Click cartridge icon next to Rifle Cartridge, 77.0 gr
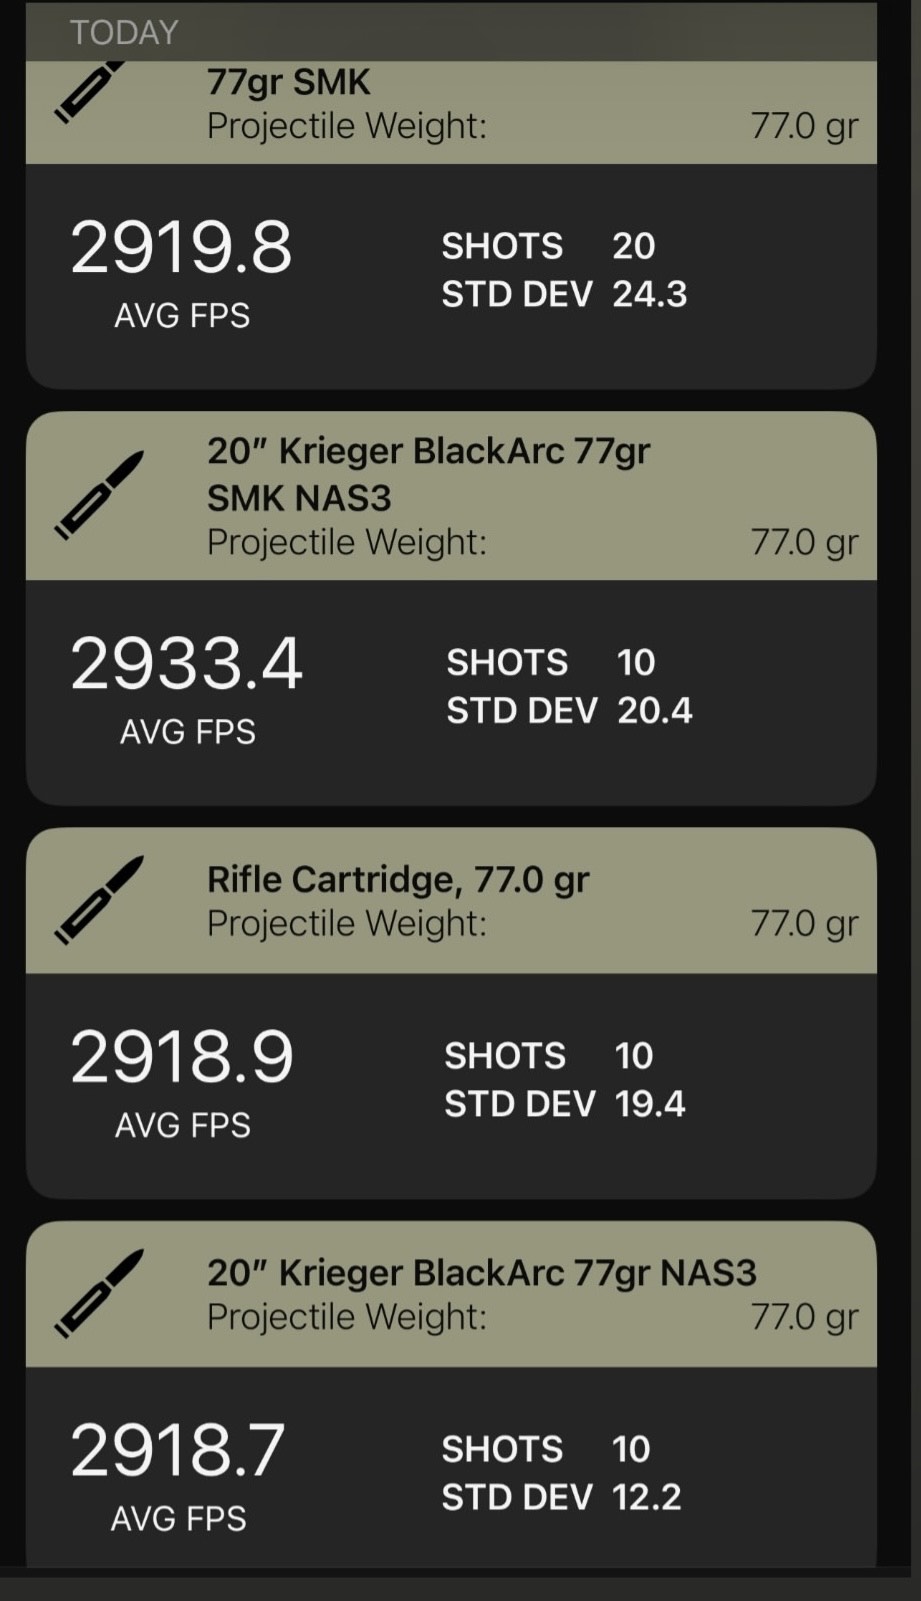921x1601 pixels. 99,900
